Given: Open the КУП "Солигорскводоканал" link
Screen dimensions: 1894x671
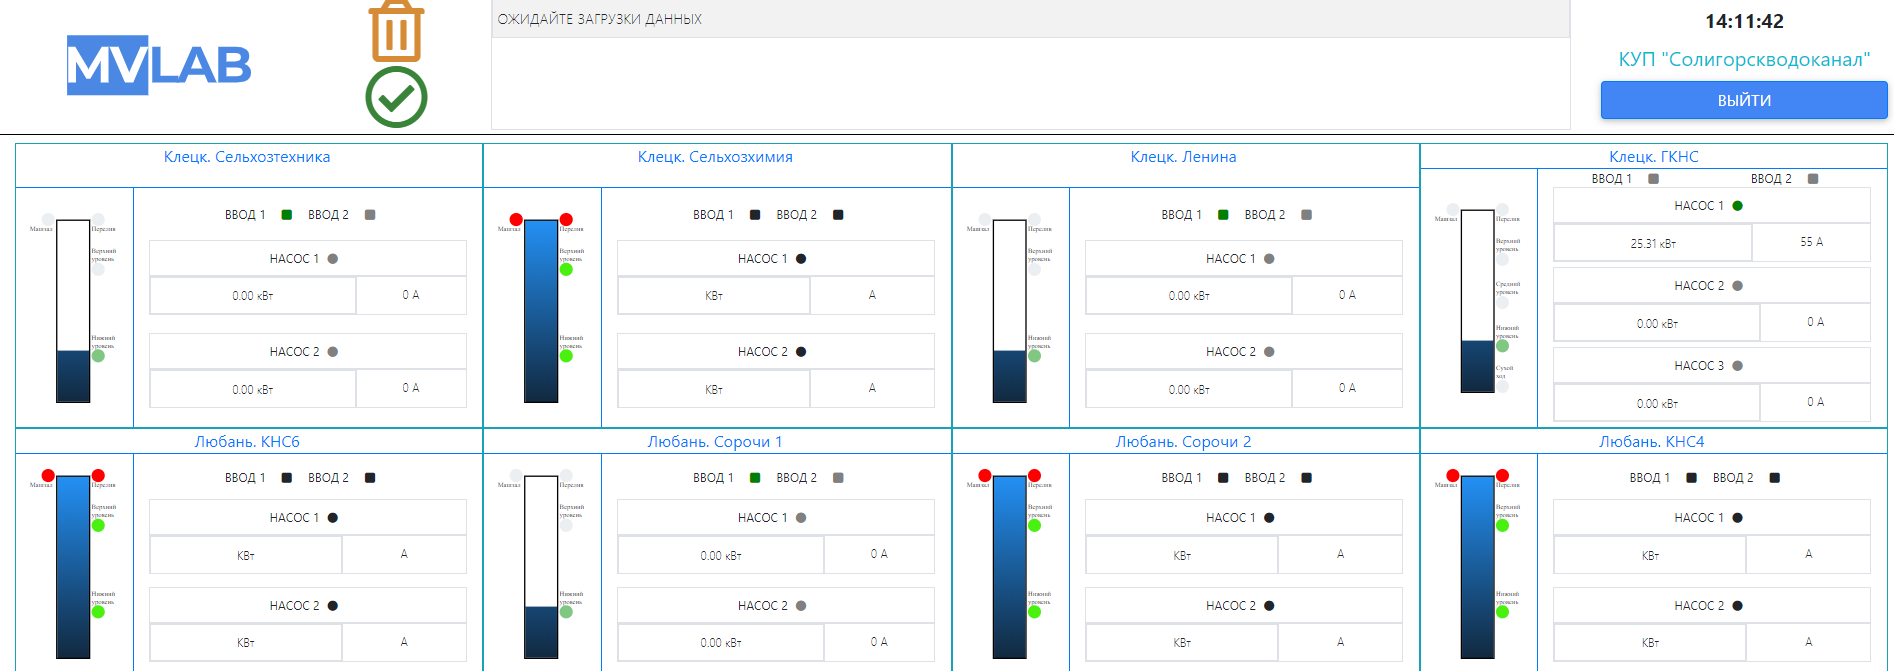Looking at the screenshot, I should coord(1743,60).
